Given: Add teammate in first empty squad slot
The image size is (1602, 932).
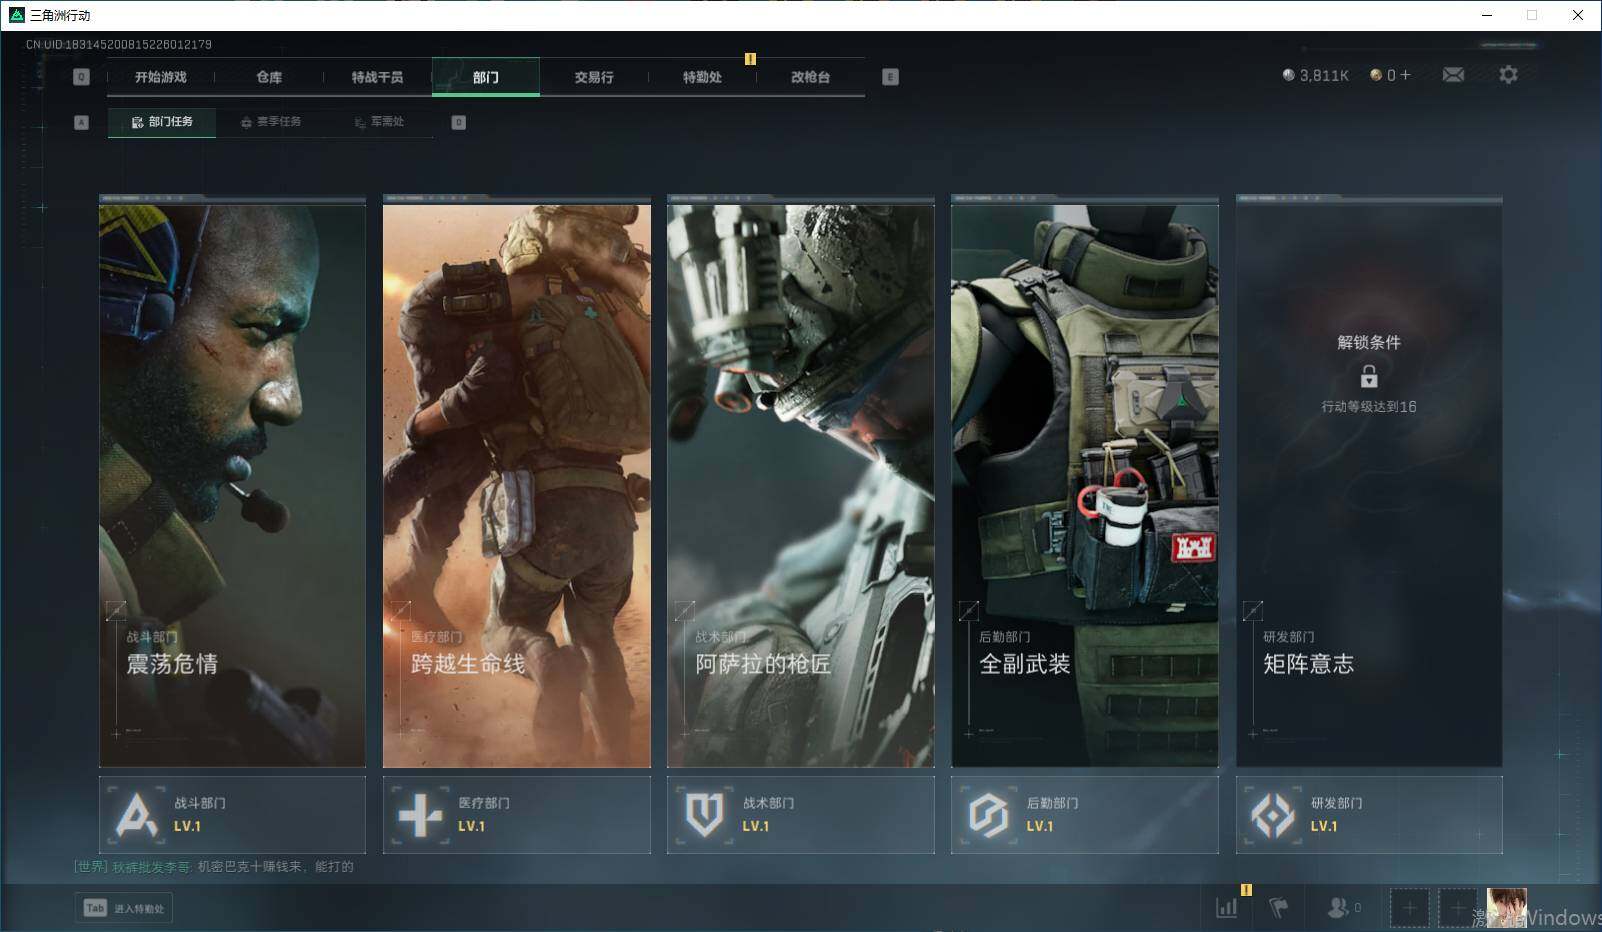Looking at the screenshot, I should click(1409, 908).
